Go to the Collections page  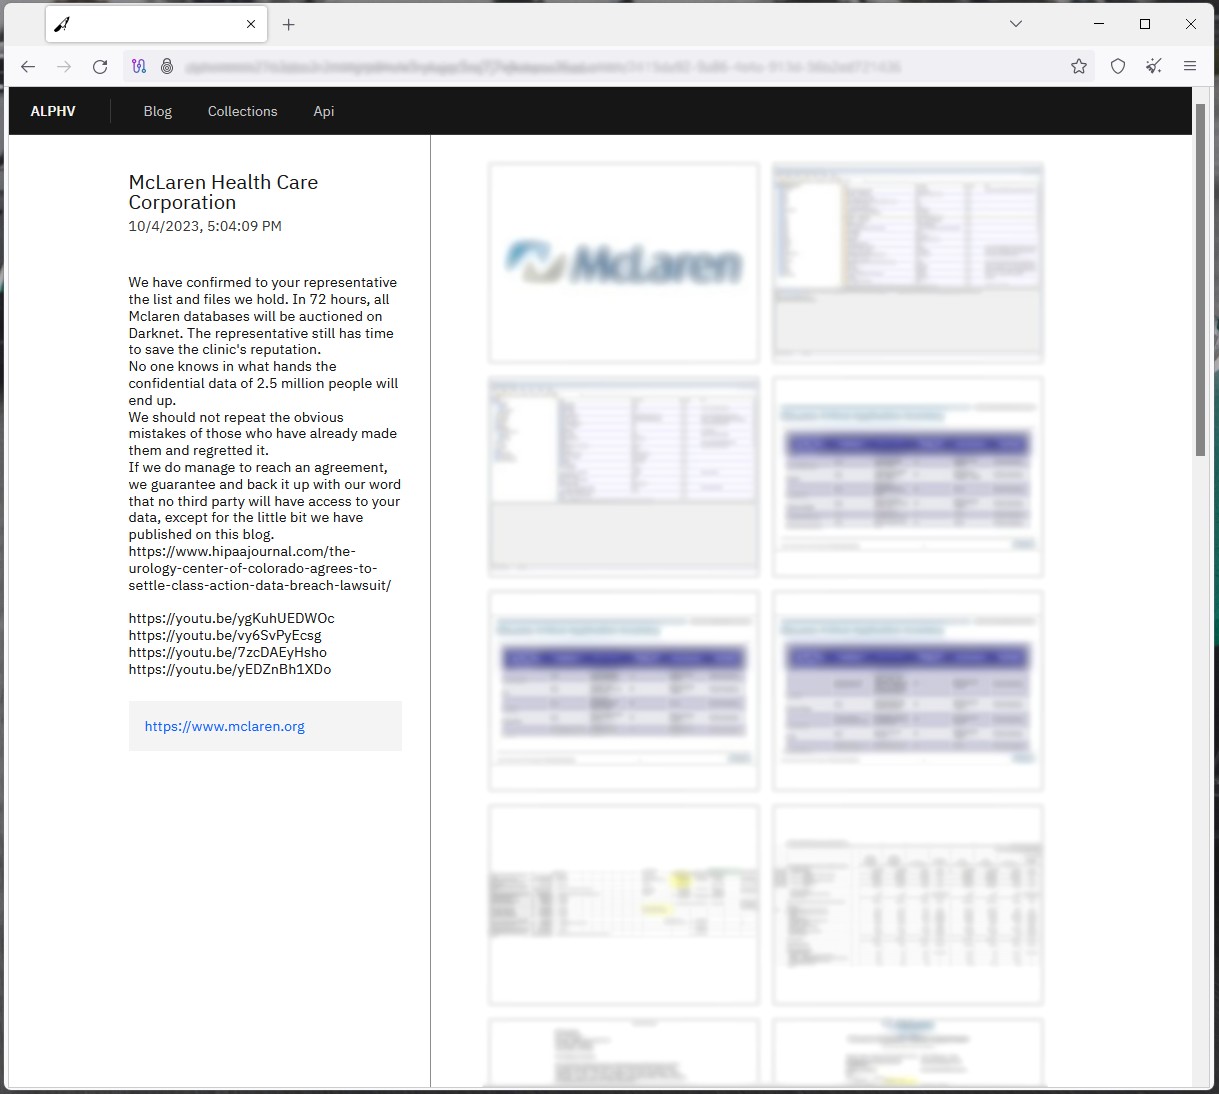click(242, 111)
